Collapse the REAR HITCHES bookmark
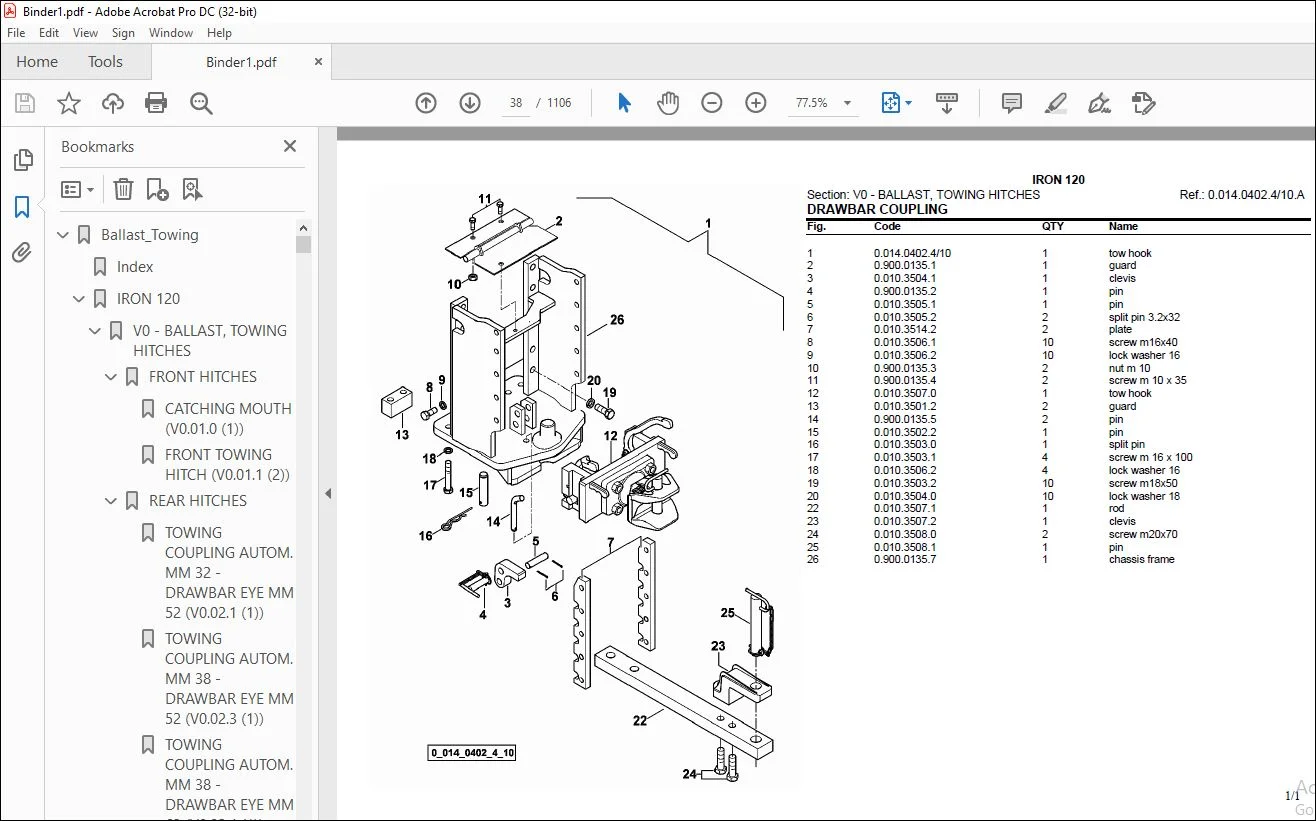Viewport: 1316px width, 821px height. (112, 501)
